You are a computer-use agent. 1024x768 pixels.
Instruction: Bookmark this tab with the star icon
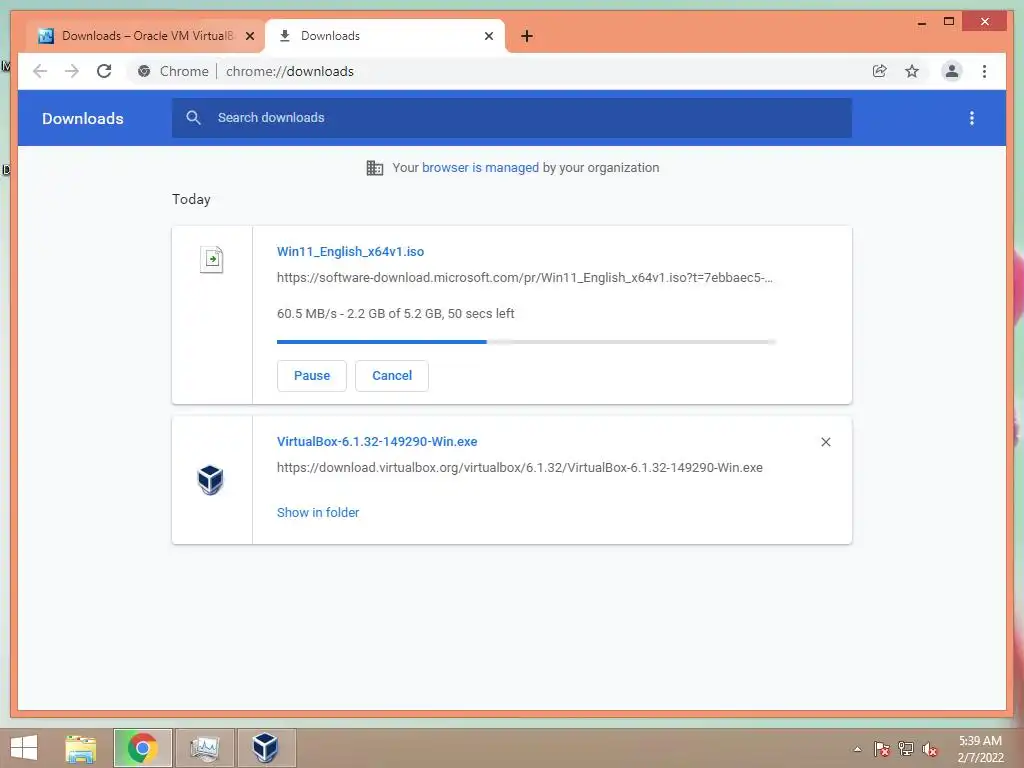pyautogui.click(x=912, y=71)
